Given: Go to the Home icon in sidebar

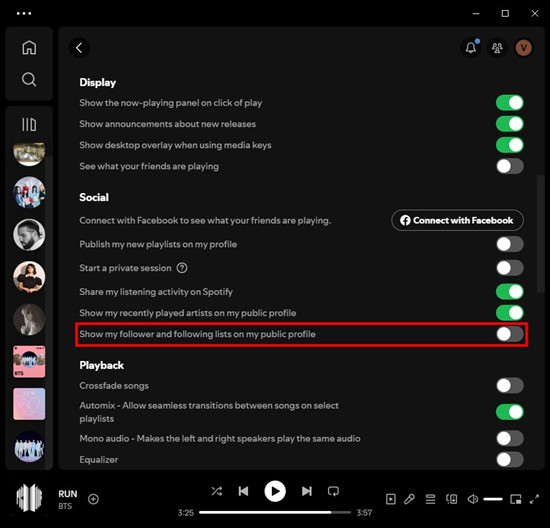Looking at the screenshot, I should [x=29, y=47].
